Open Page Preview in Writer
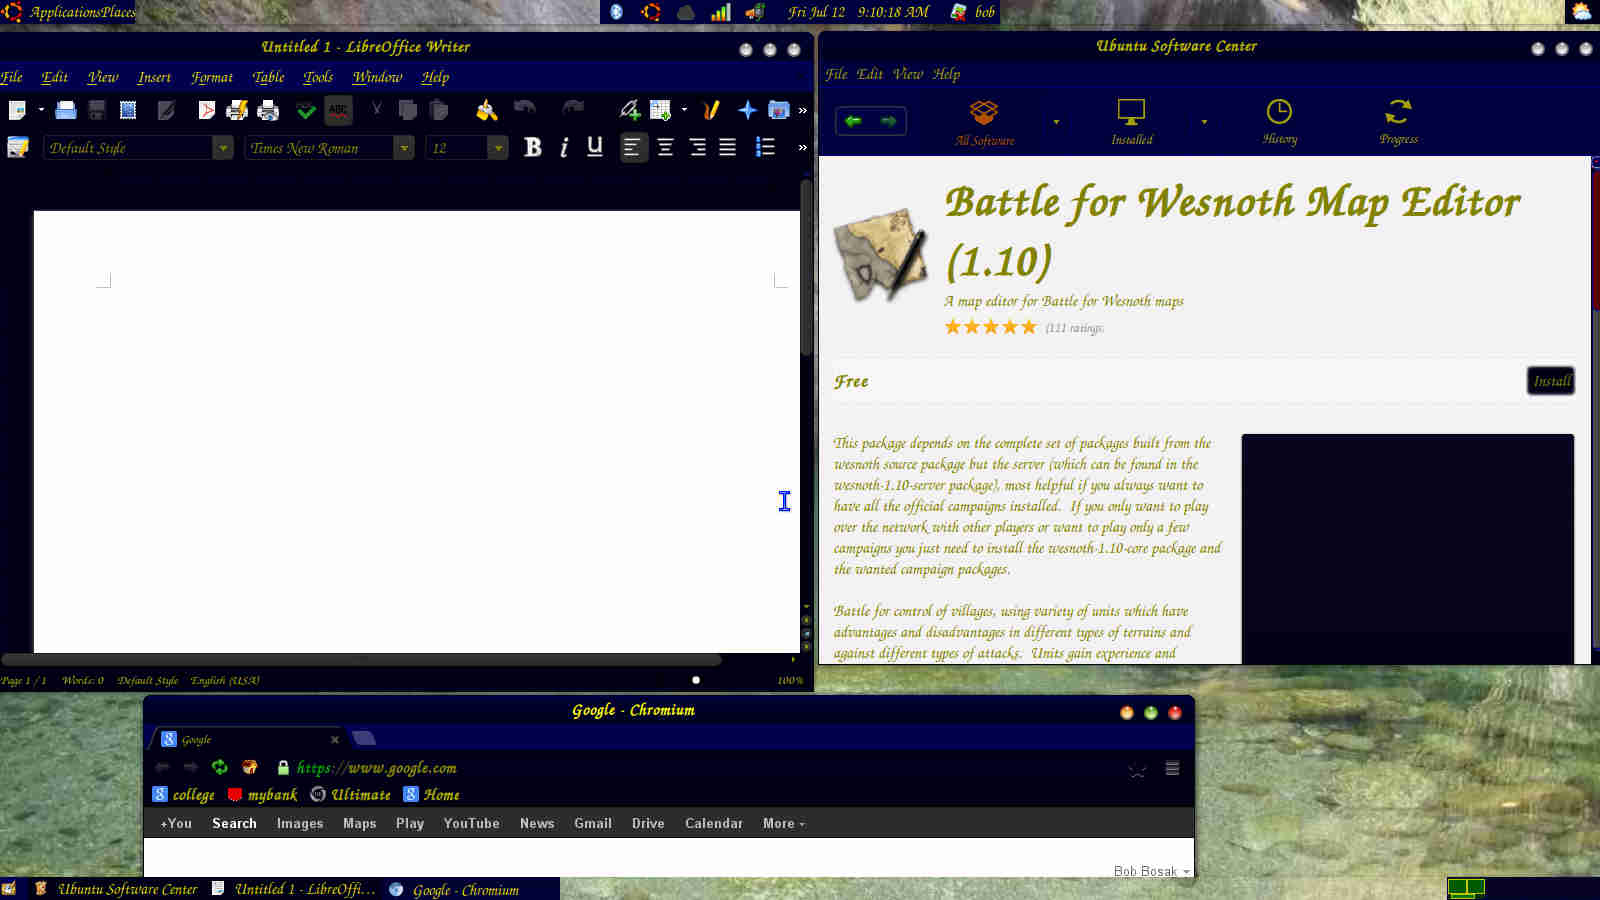The height and width of the screenshot is (900, 1600). [x=268, y=110]
